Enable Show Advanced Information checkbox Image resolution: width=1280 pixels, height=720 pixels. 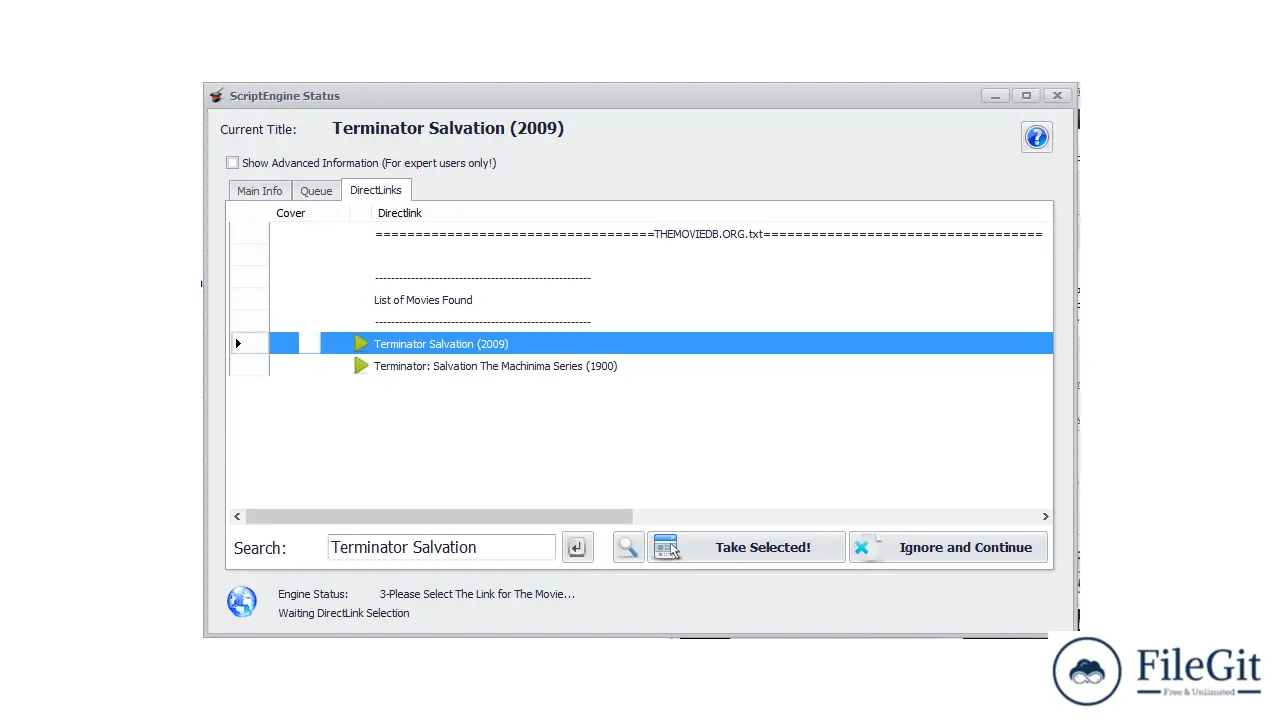(x=233, y=163)
